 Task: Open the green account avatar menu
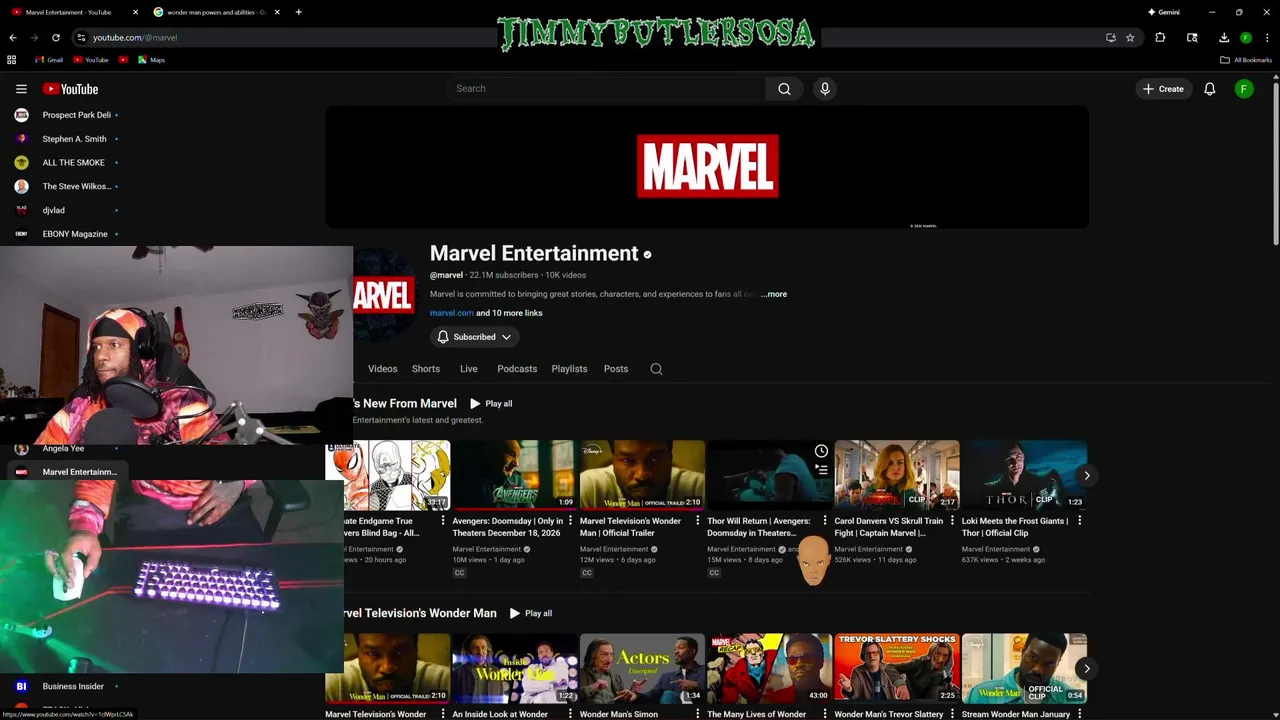[x=1244, y=89]
